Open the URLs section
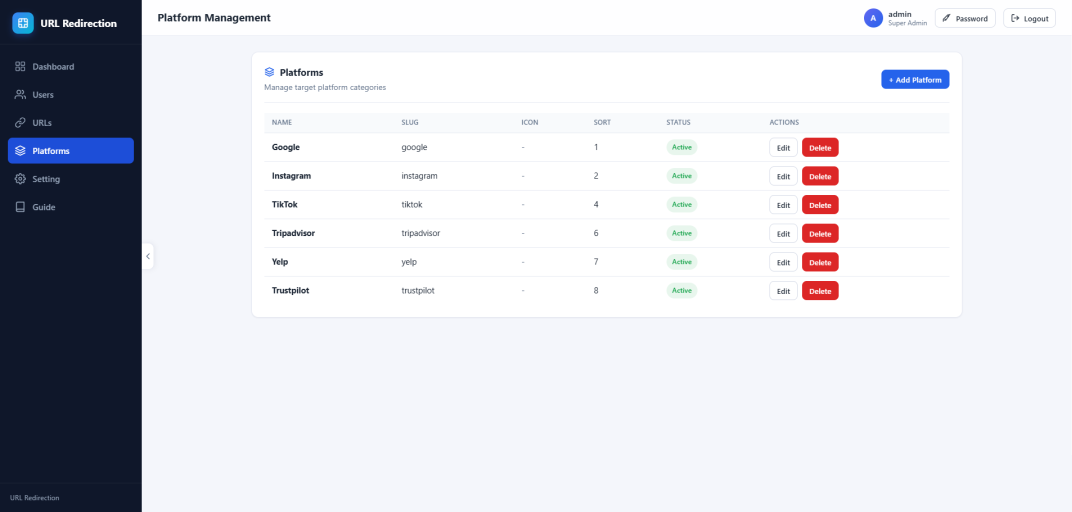1072x512 pixels. 71,123
